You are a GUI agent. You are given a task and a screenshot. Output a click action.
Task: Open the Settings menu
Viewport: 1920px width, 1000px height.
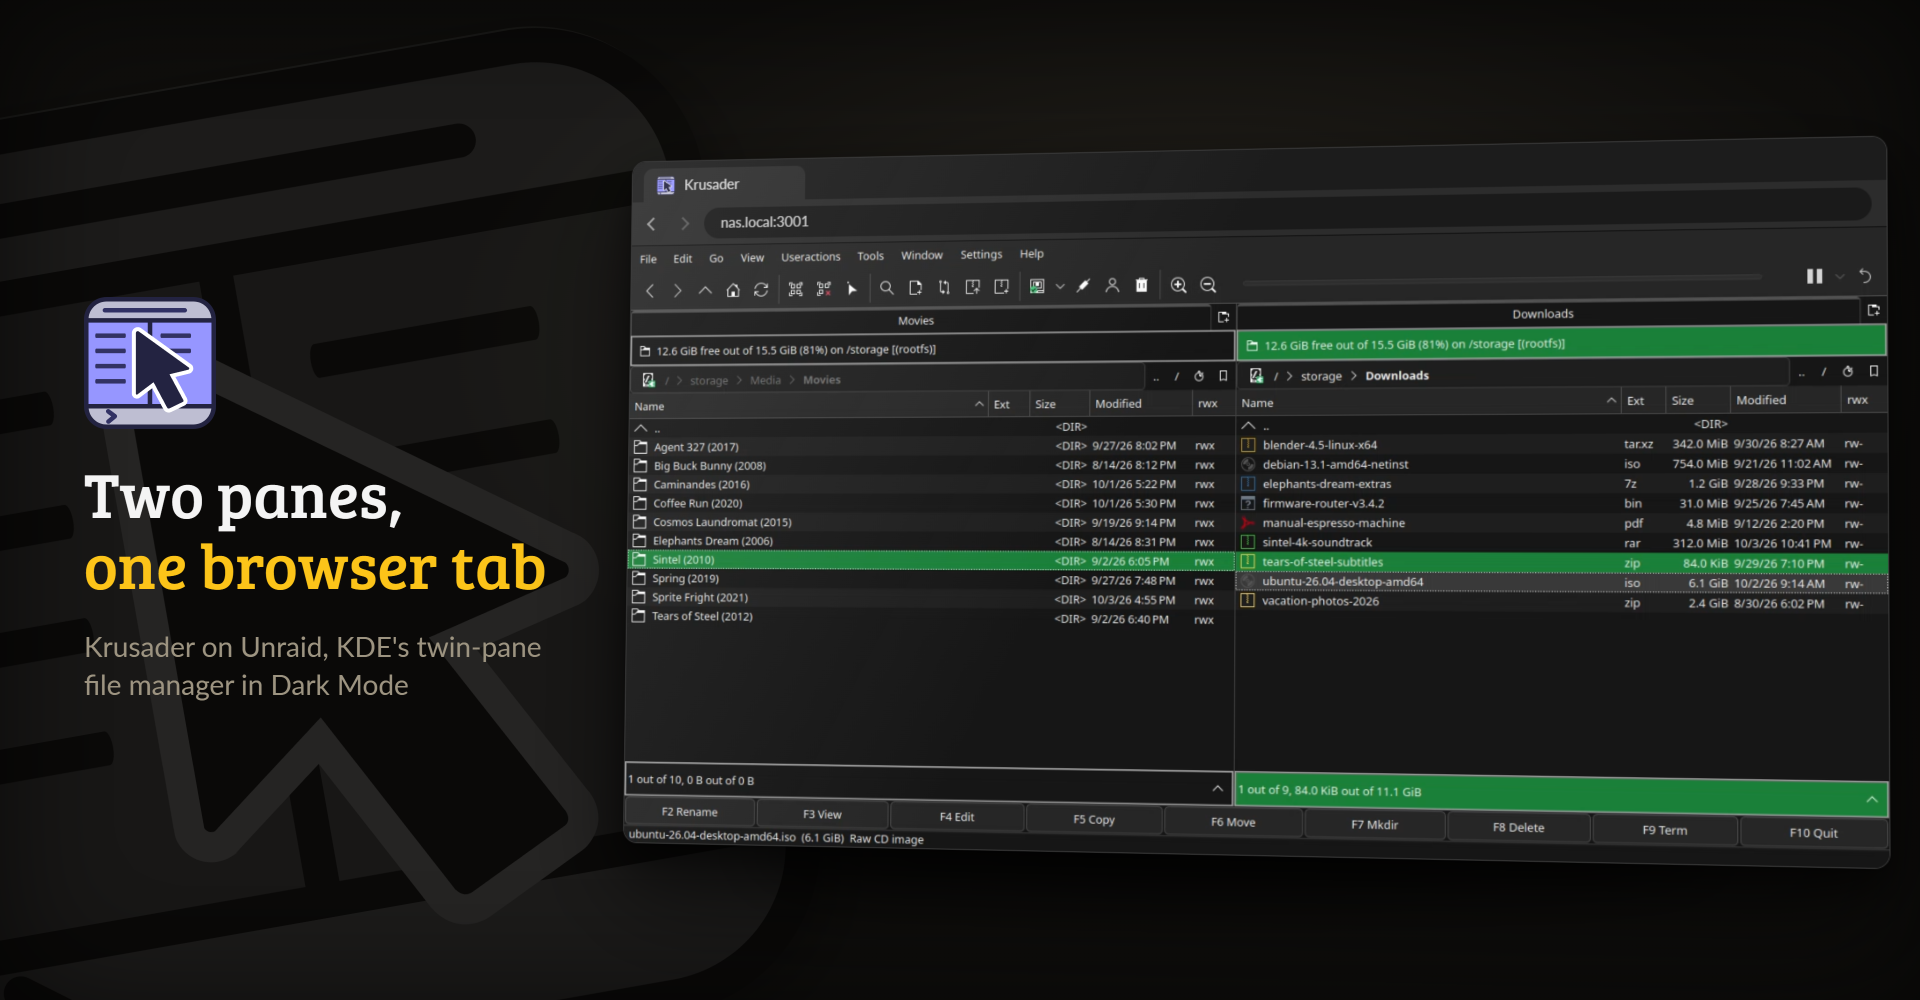click(981, 255)
